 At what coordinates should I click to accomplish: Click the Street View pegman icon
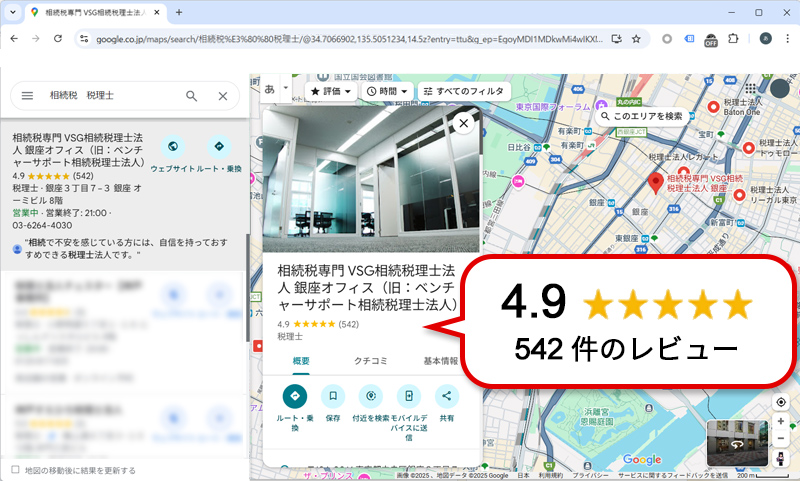(x=781, y=458)
